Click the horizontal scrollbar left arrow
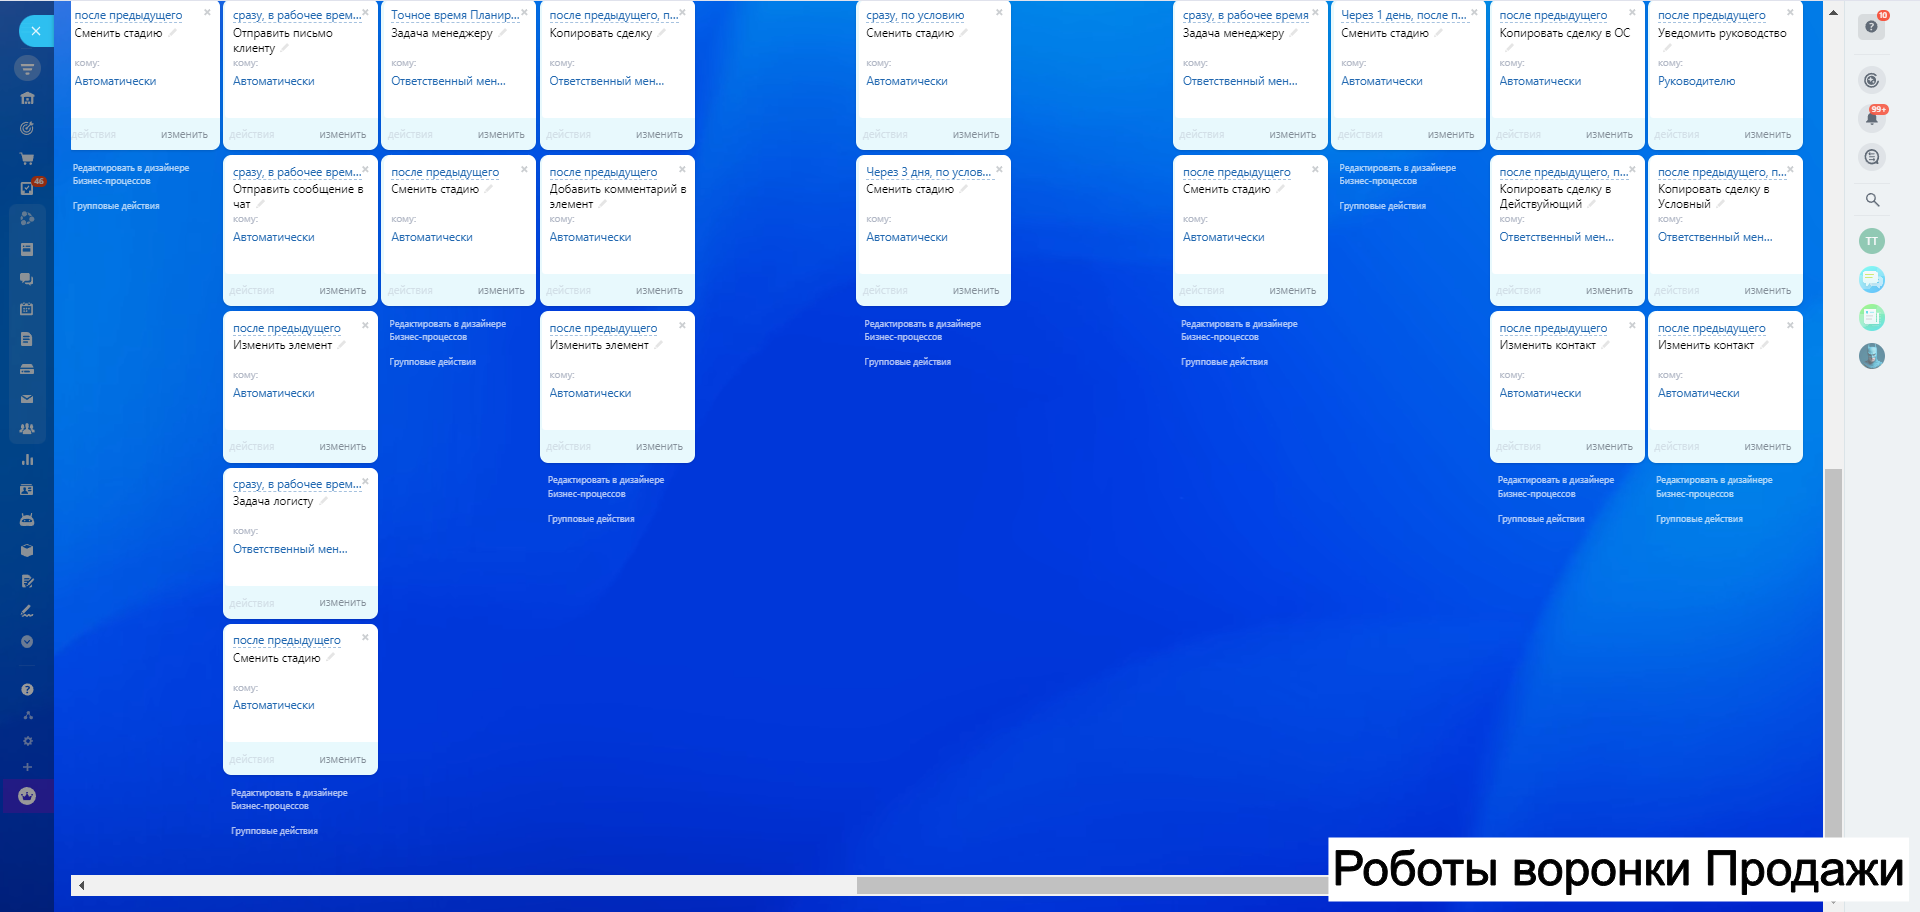Screen dimensions: 1920x912 tap(81, 885)
